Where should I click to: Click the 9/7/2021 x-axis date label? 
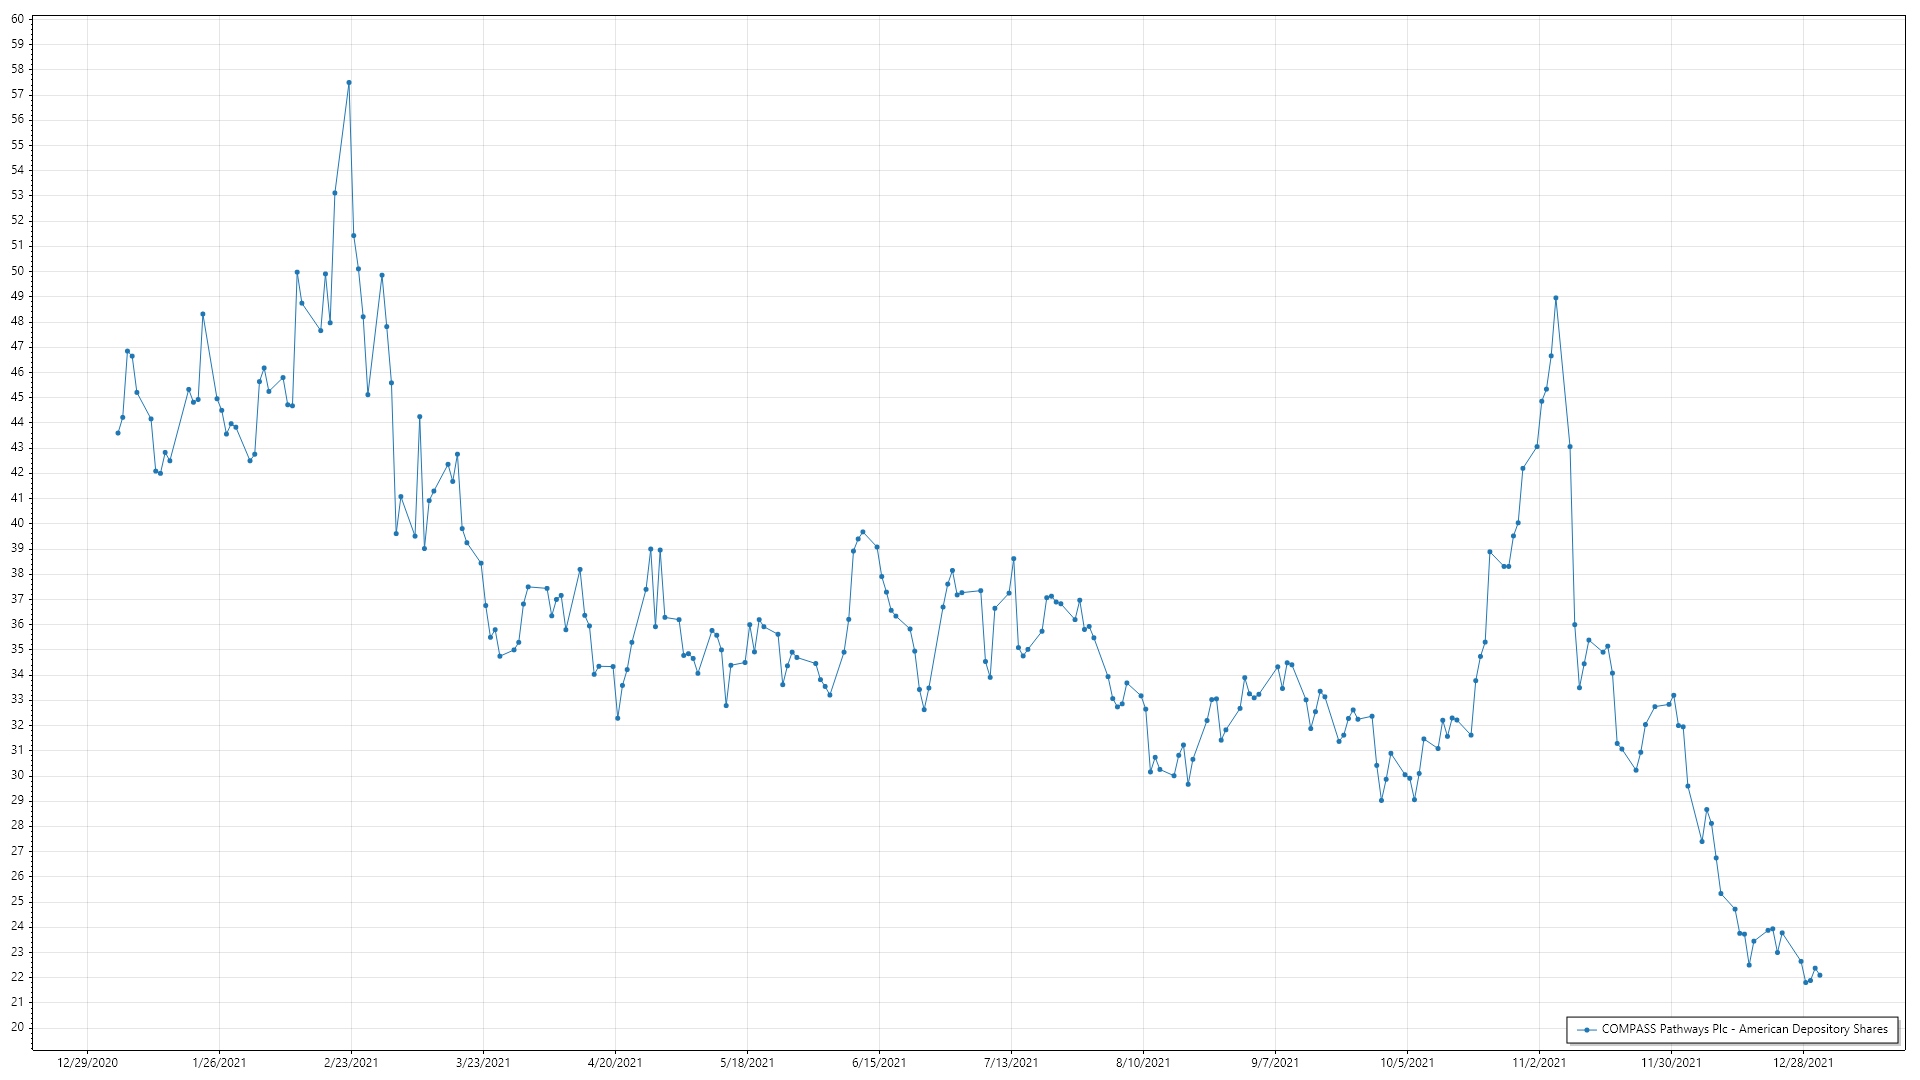click(x=1275, y=1063)
